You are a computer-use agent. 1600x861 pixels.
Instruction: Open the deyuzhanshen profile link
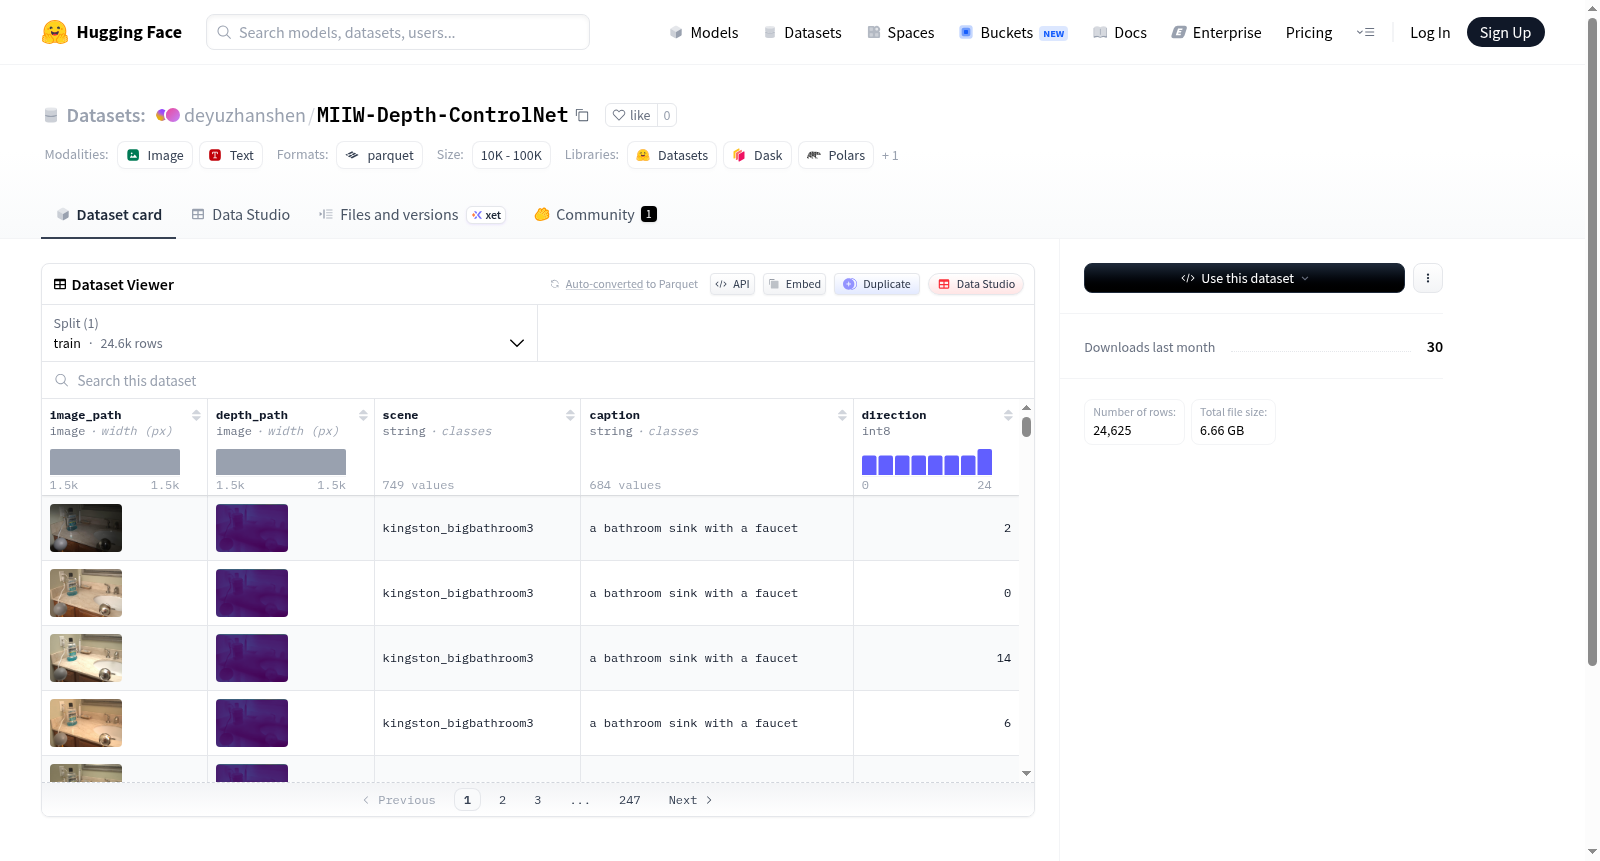(x=245, y=115)
